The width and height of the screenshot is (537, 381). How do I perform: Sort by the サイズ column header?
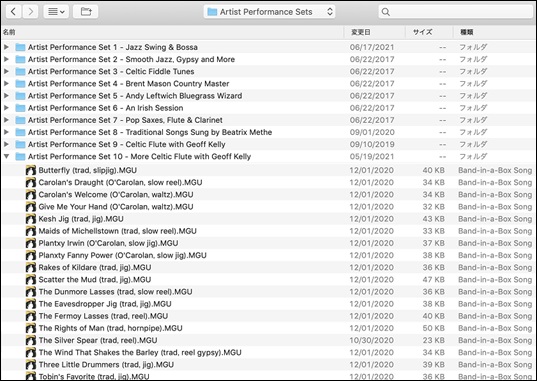tap(423, 32)
